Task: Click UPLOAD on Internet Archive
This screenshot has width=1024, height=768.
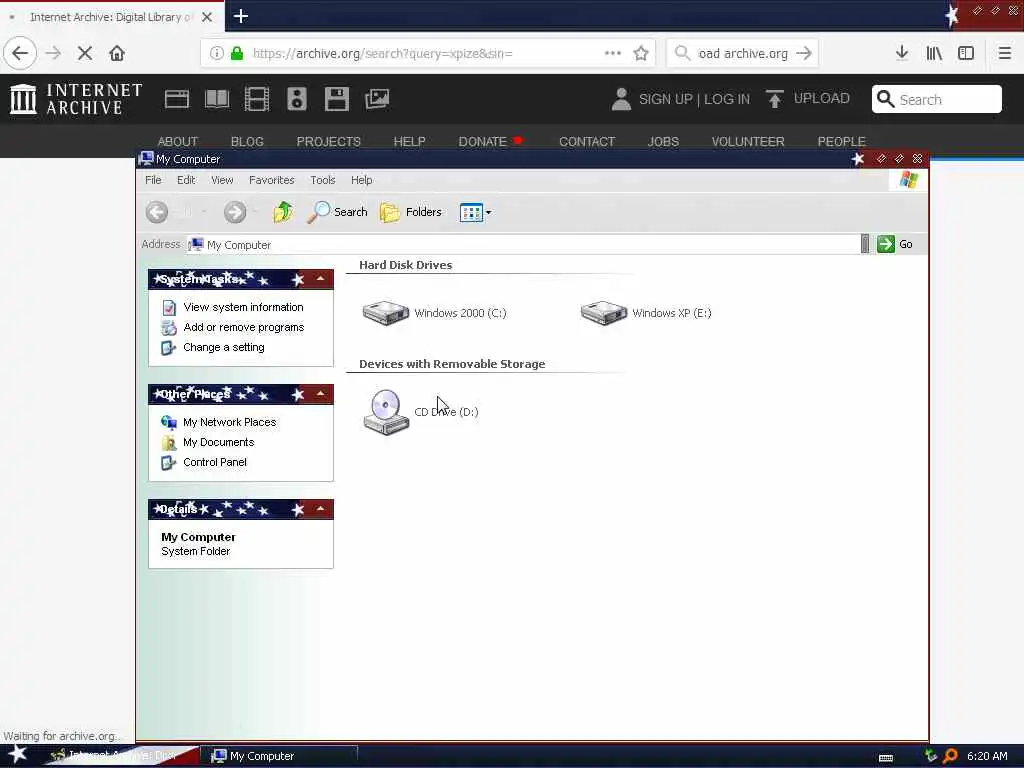Action: tap(808, 99)
